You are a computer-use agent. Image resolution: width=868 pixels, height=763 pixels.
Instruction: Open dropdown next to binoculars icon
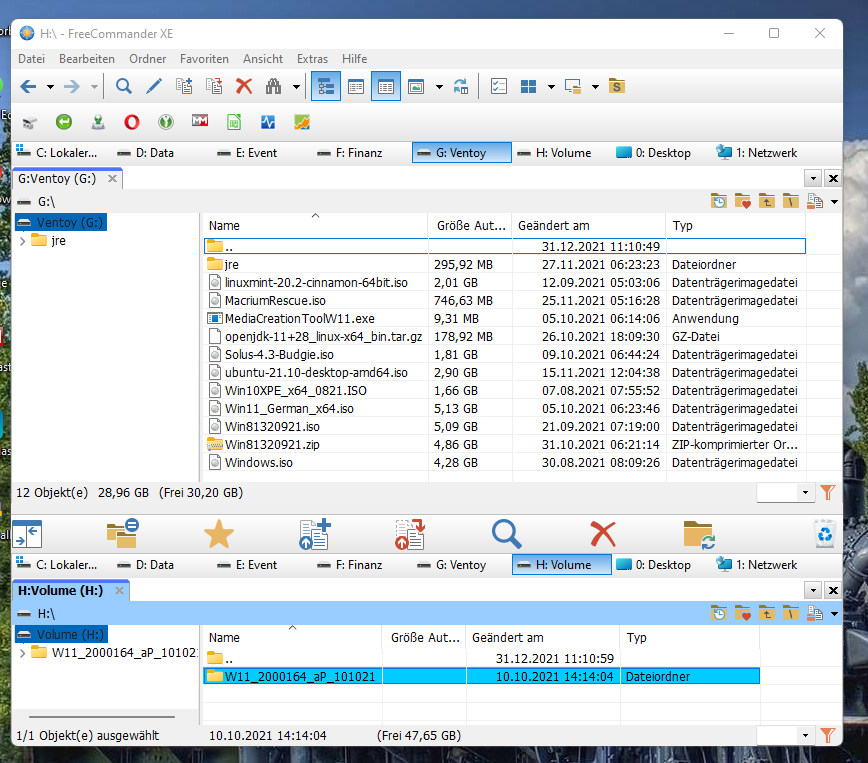click(296, 87)
